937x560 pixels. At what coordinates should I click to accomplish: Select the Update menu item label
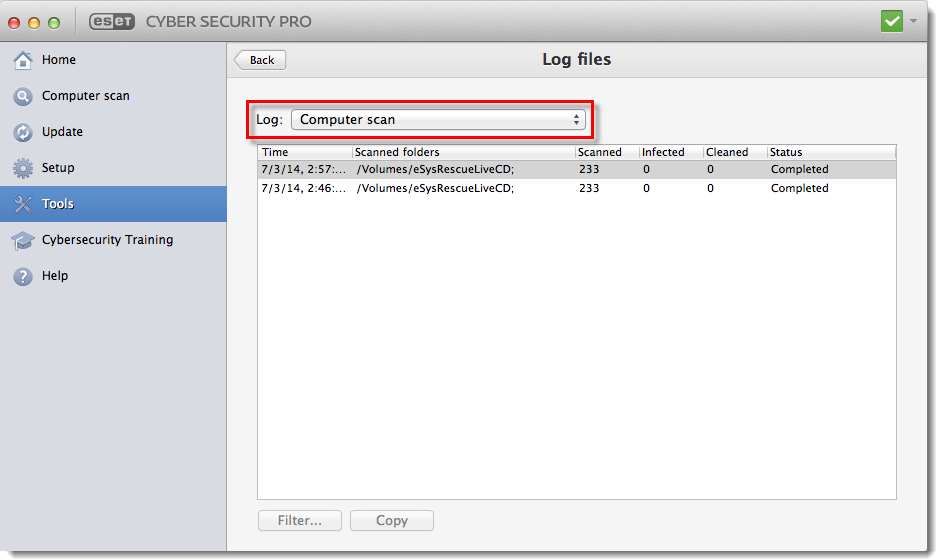click(62, 132)
